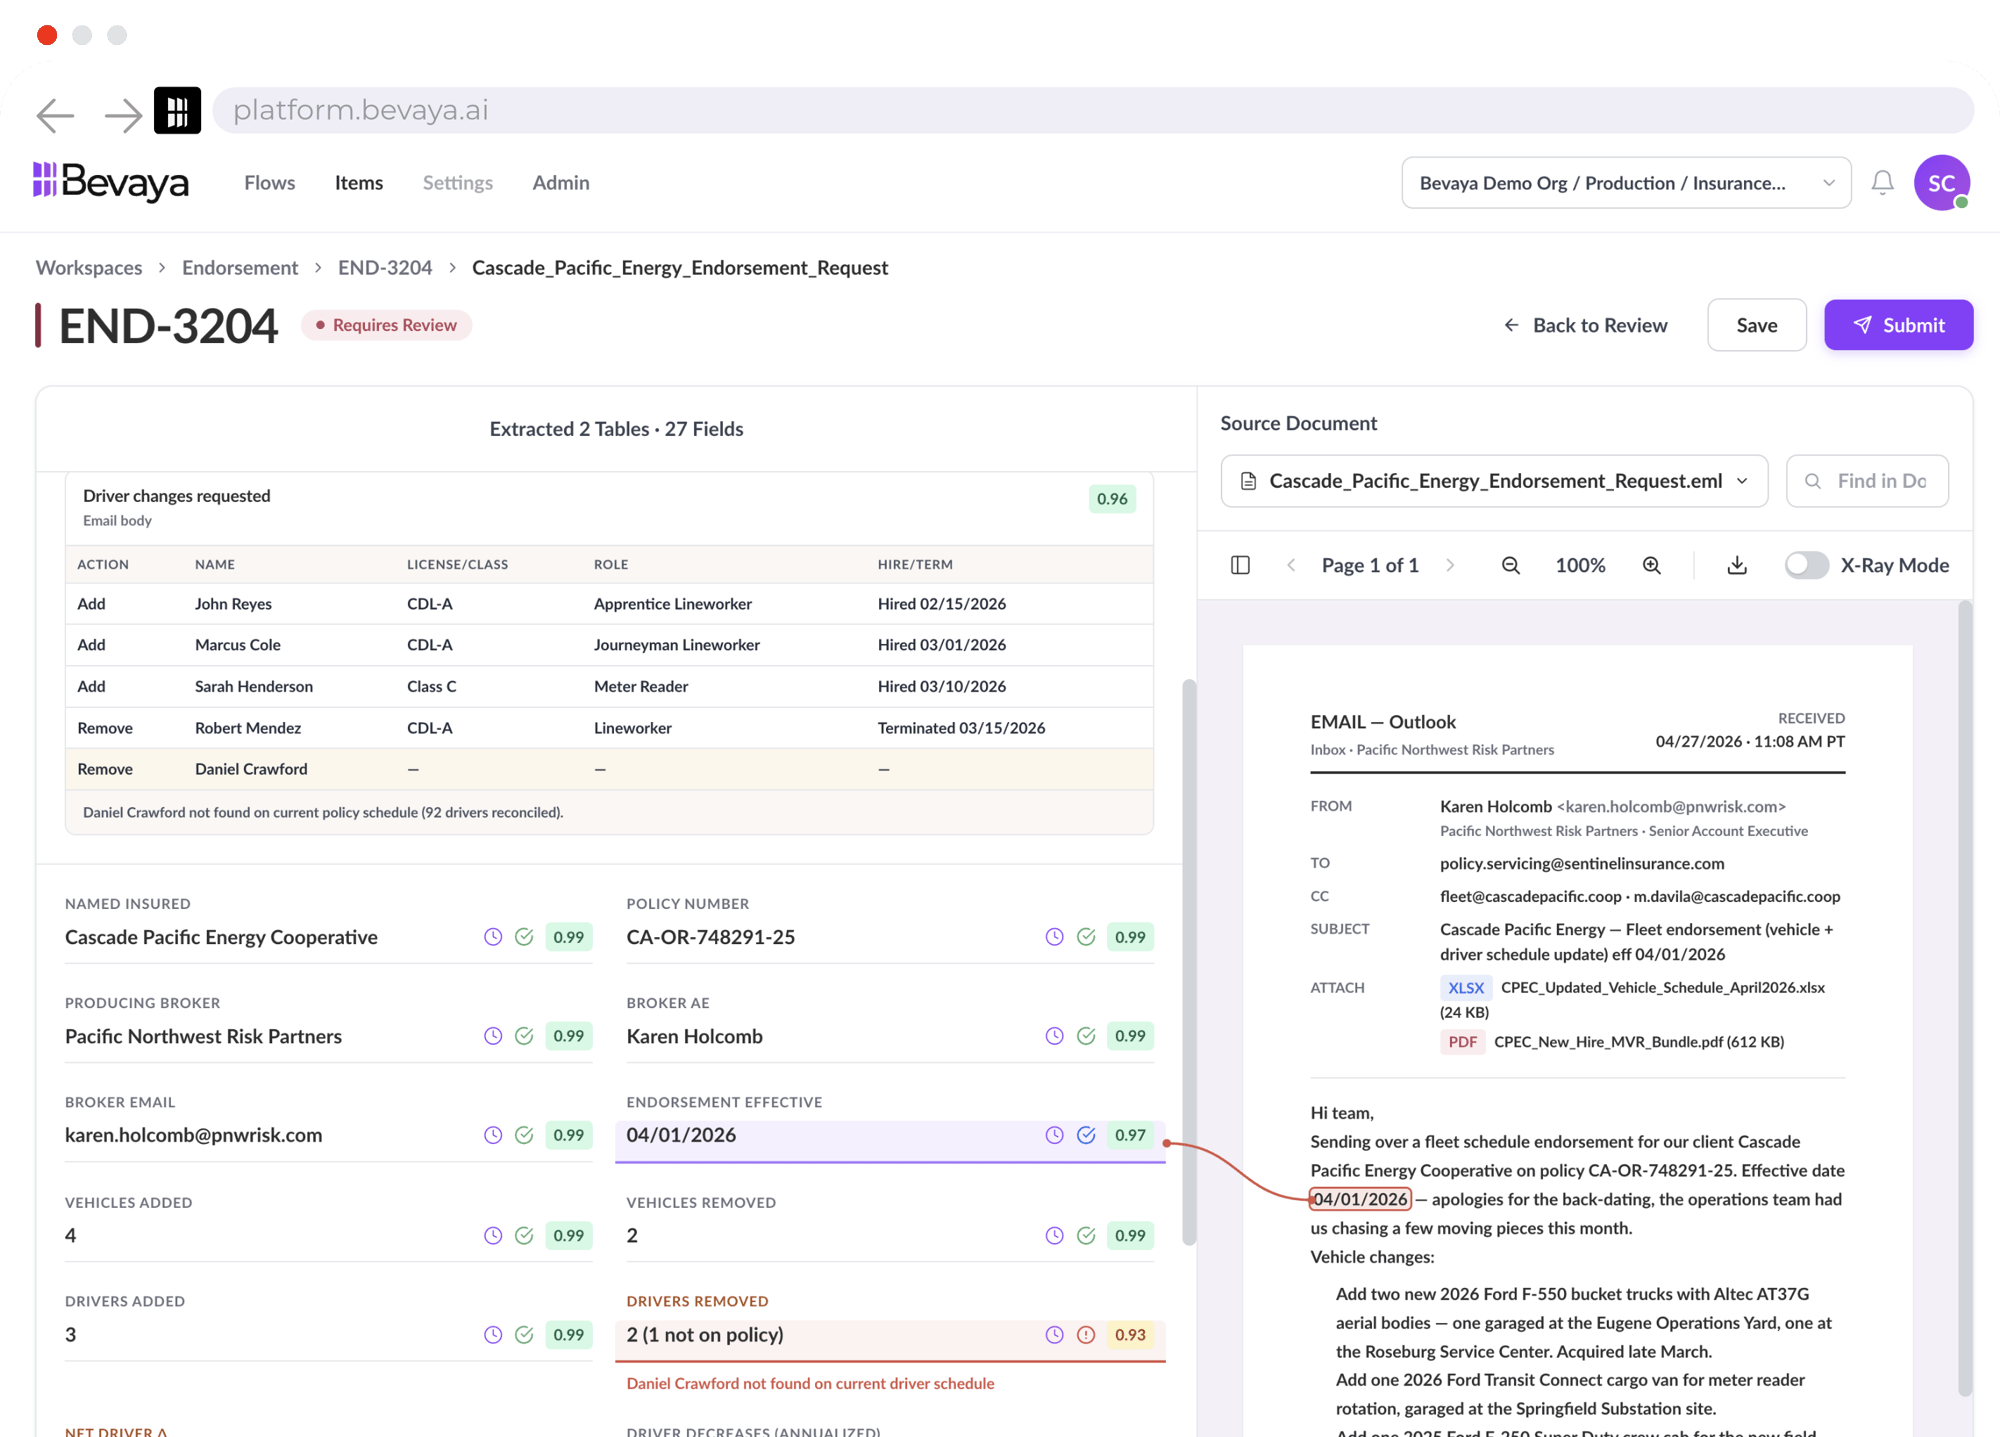Open notifications bell
The height and width of the screenshot is (1437, 2000).
pos(1883,182)
